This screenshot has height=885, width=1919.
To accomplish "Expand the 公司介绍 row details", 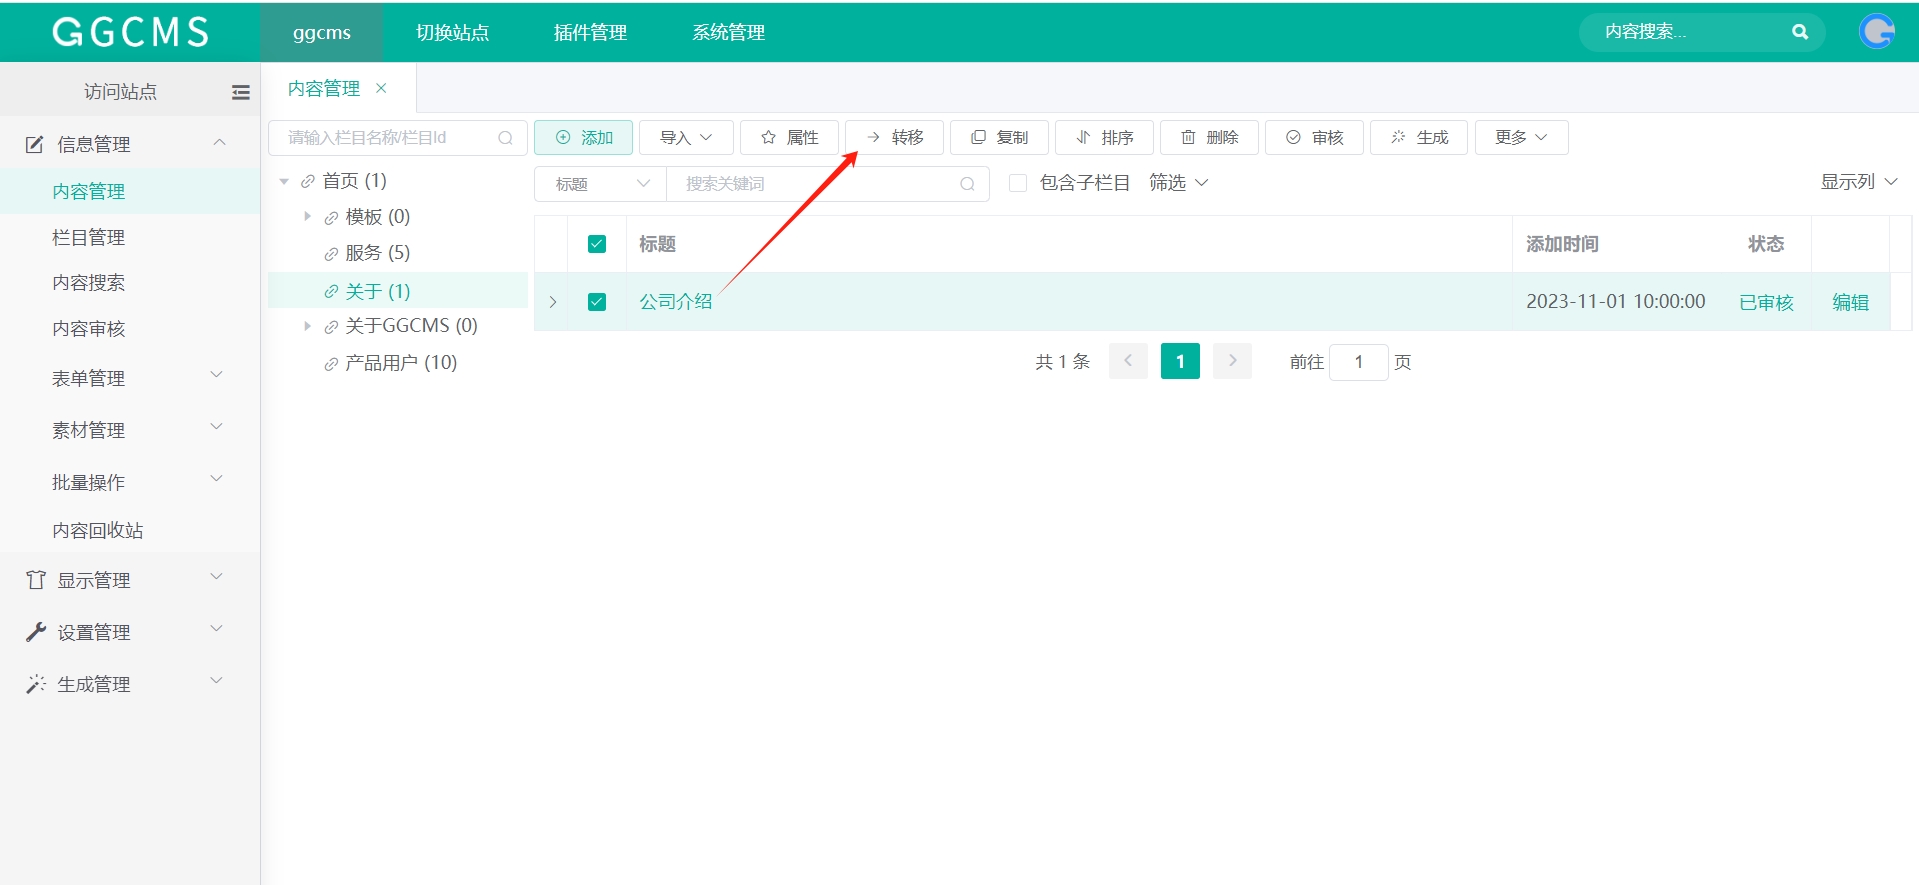I will [x=552, y=302].
